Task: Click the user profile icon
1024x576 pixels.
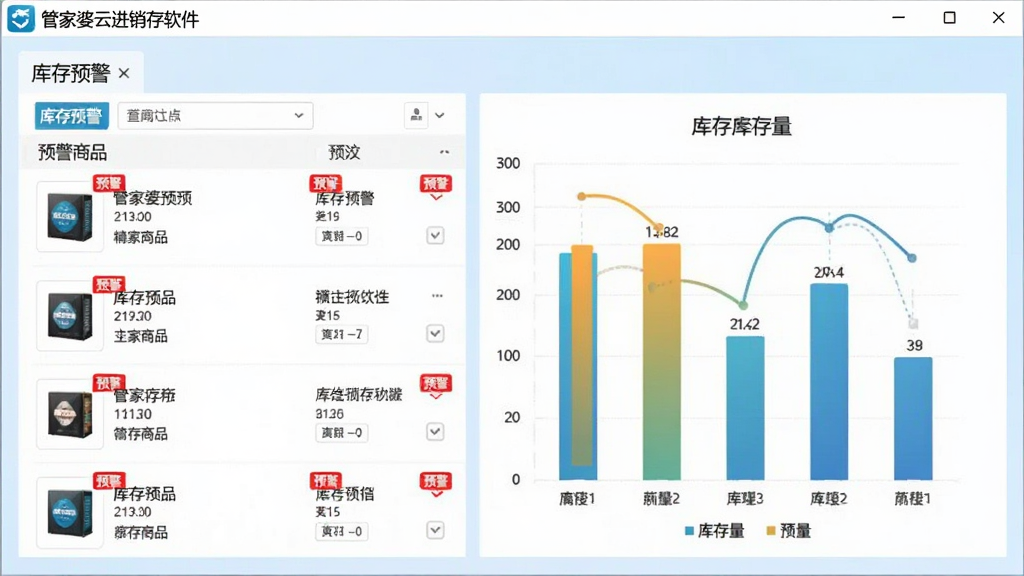Action: 416,116
